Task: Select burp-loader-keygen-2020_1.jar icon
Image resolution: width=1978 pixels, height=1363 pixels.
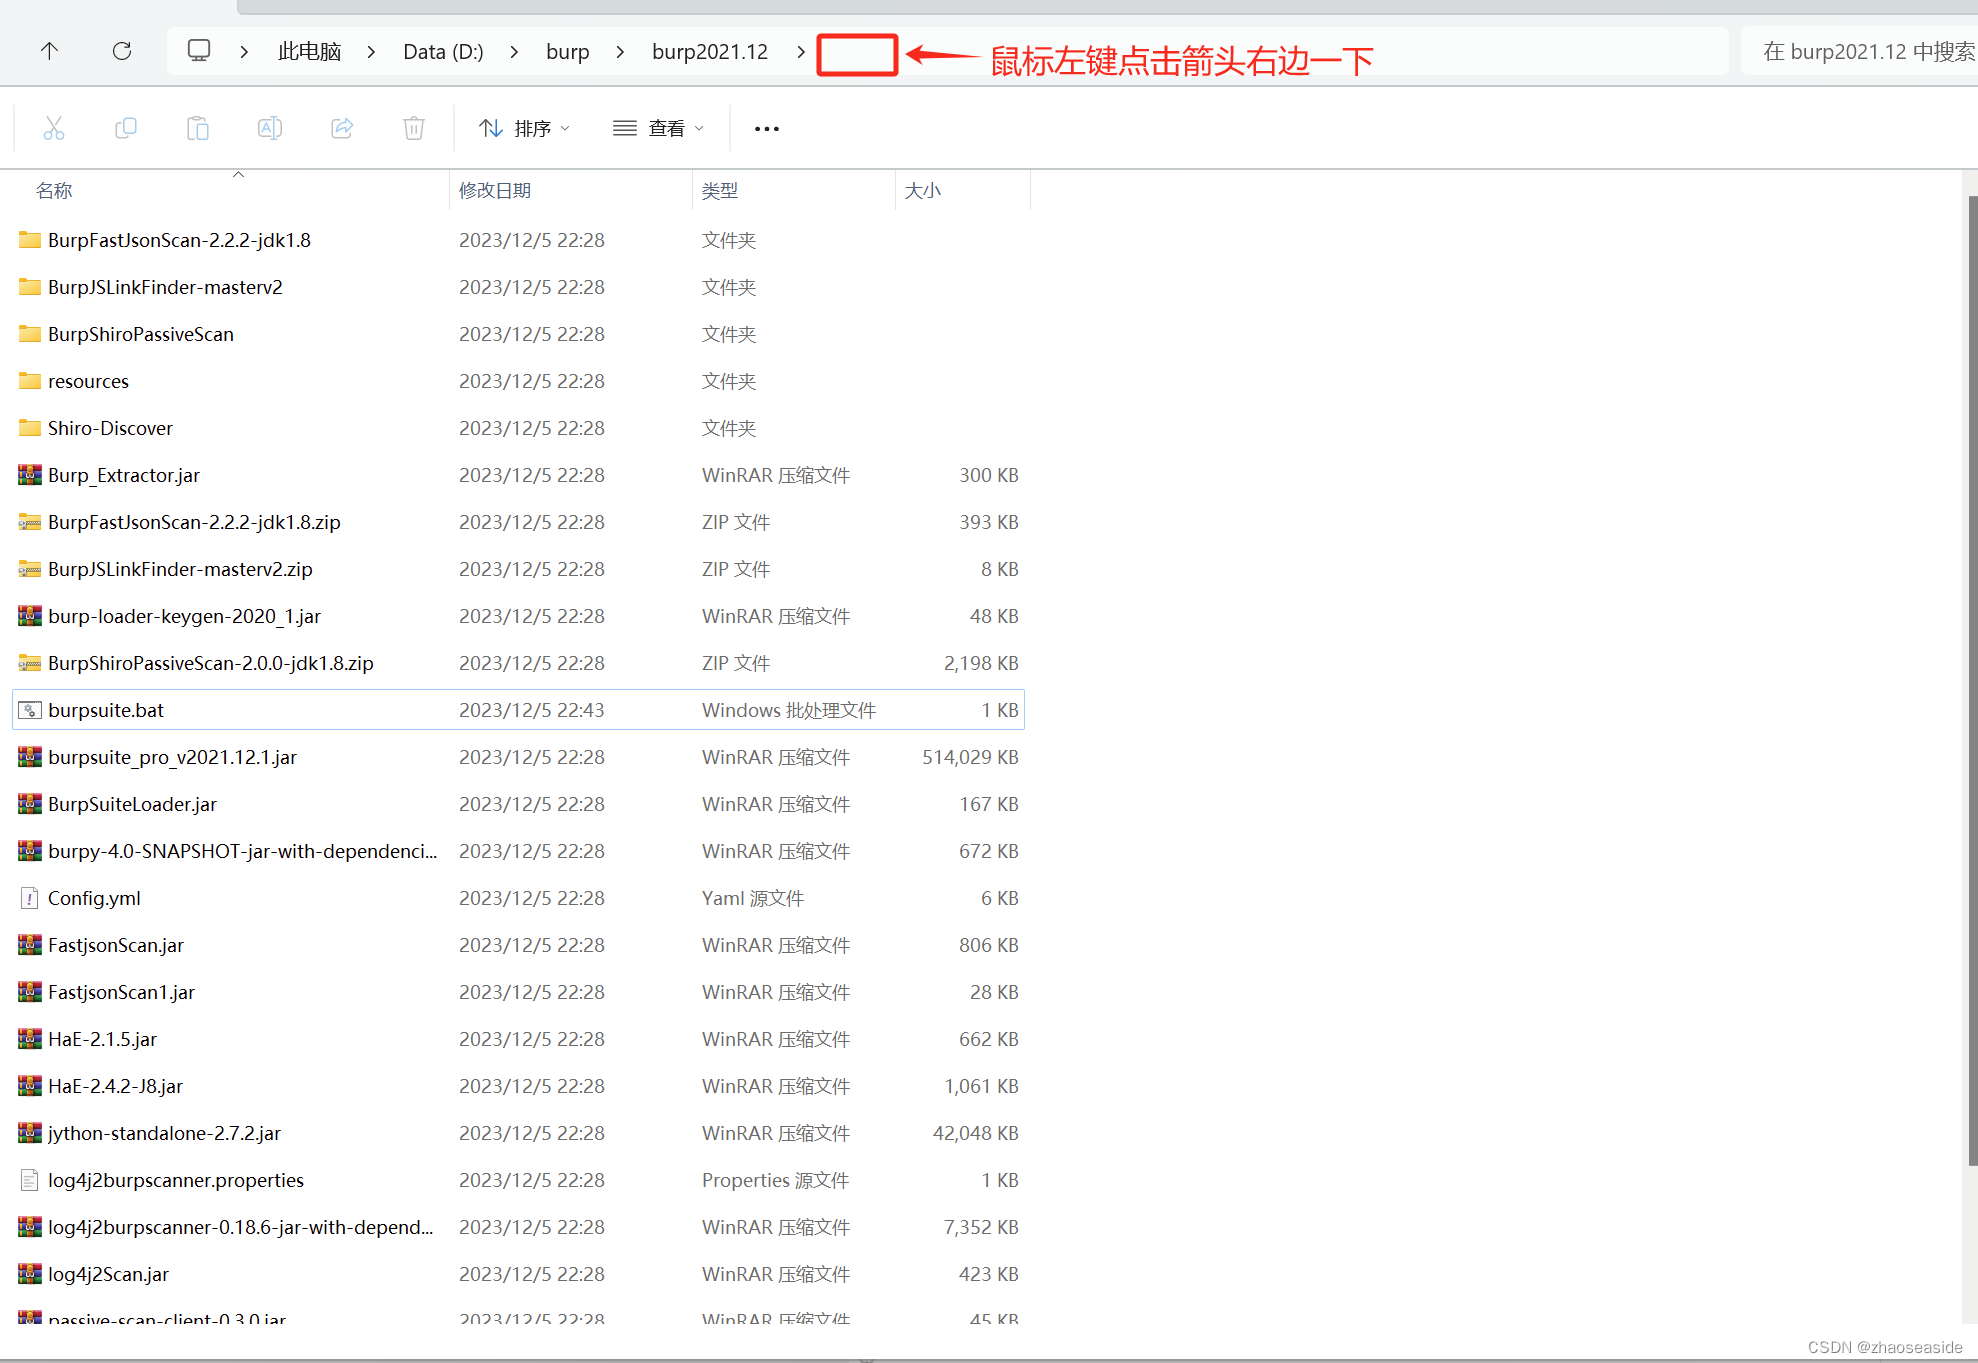Action: coord(30,616)
